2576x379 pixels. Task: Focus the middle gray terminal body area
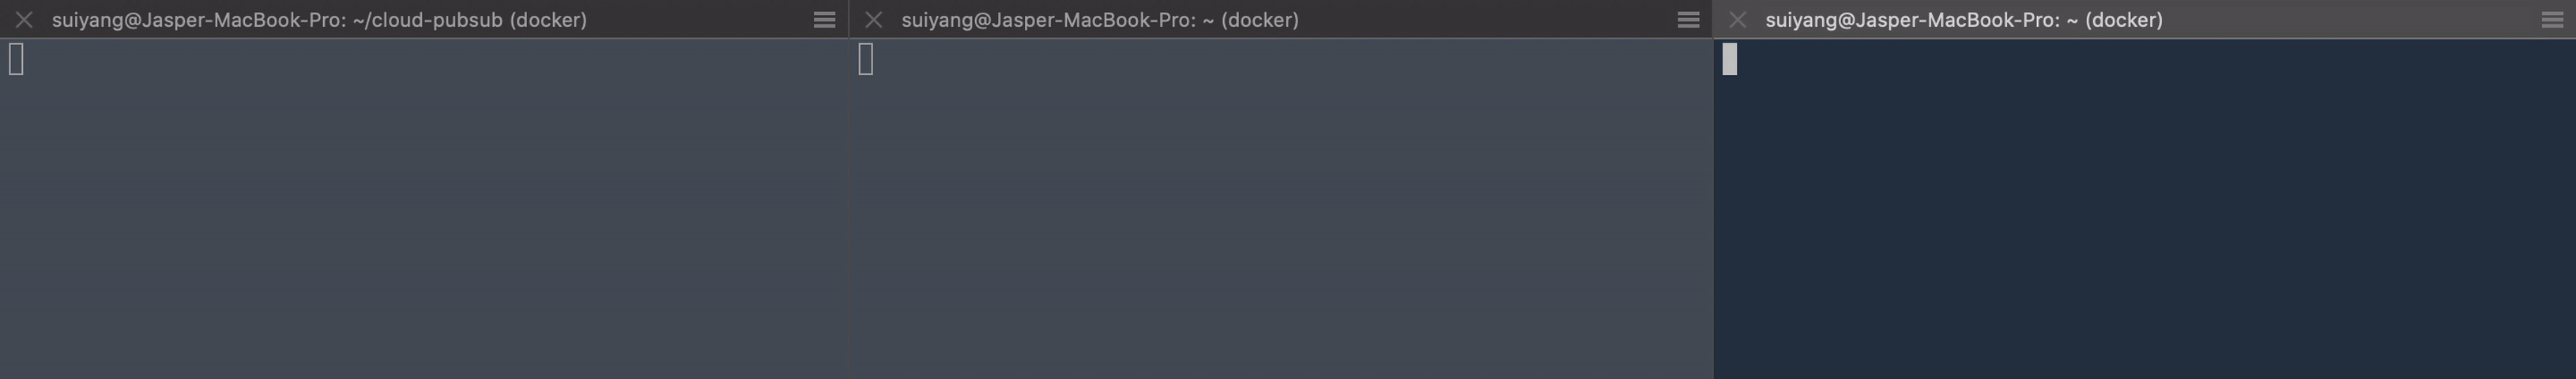[x=1281, y=209]
